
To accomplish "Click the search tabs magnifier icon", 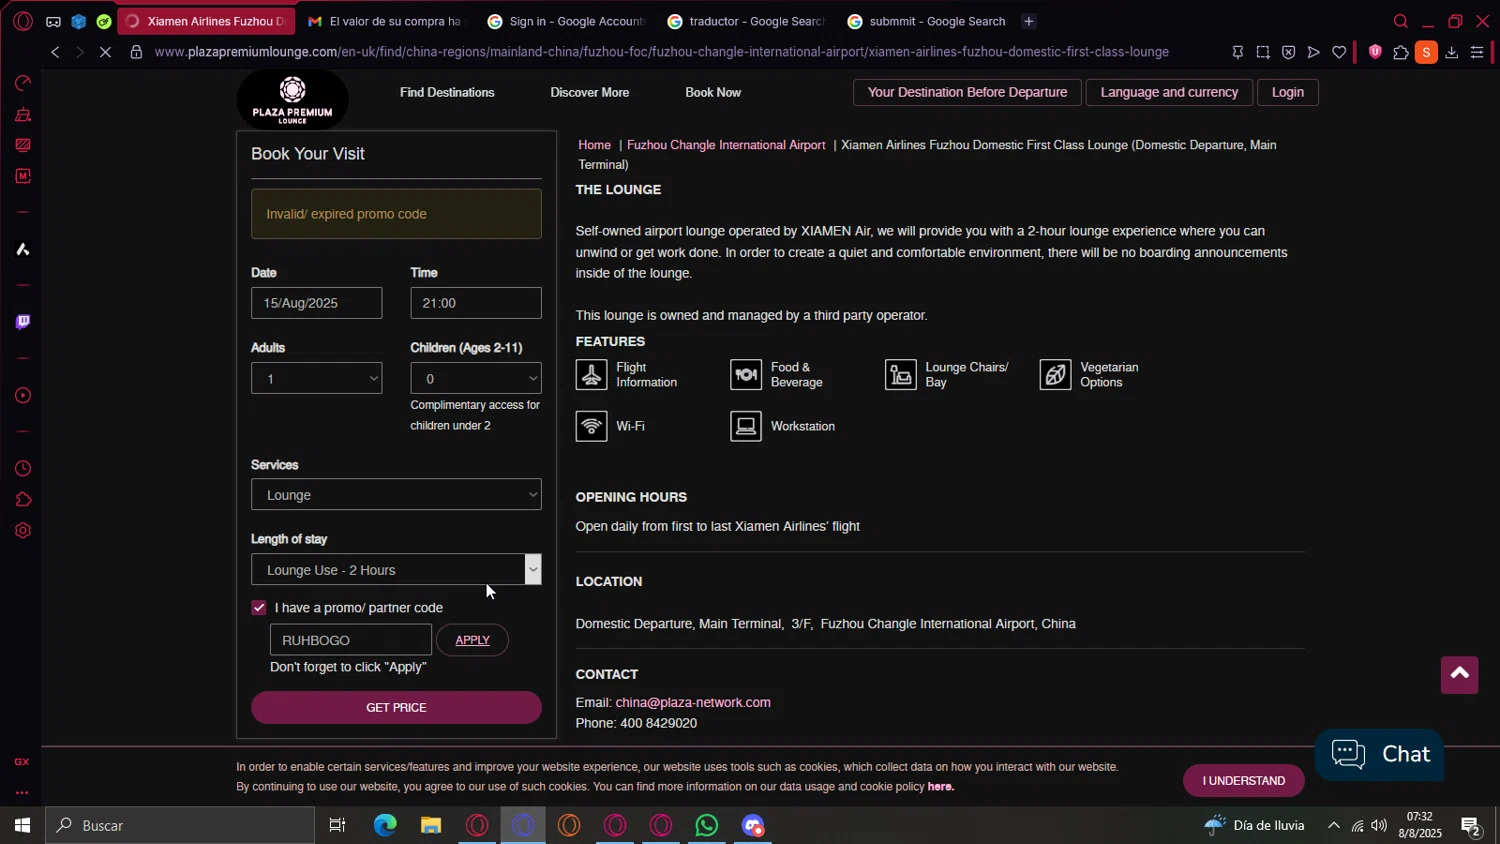I will pyautogui.click(x=1401, y=21).
